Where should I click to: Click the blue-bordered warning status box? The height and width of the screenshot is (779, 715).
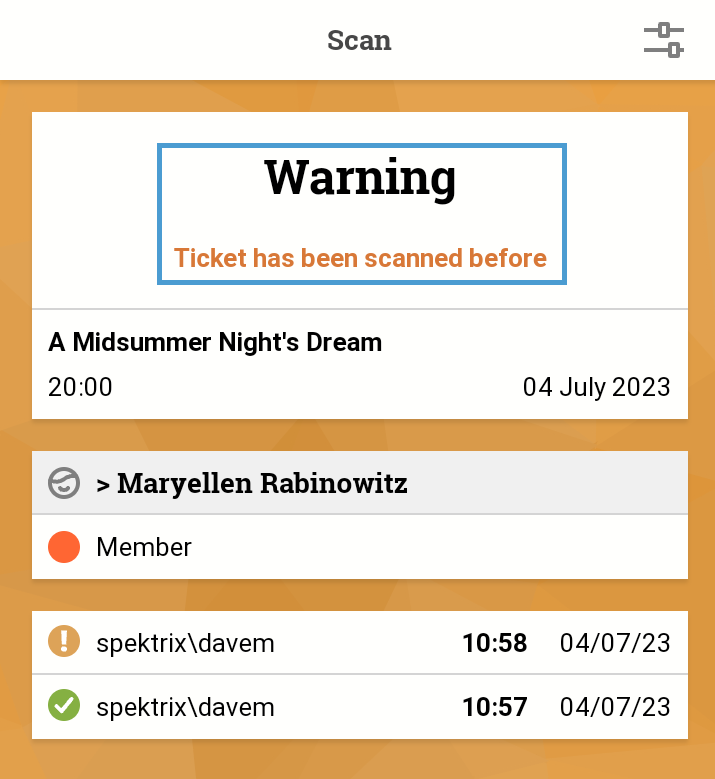tap(362, 214)
